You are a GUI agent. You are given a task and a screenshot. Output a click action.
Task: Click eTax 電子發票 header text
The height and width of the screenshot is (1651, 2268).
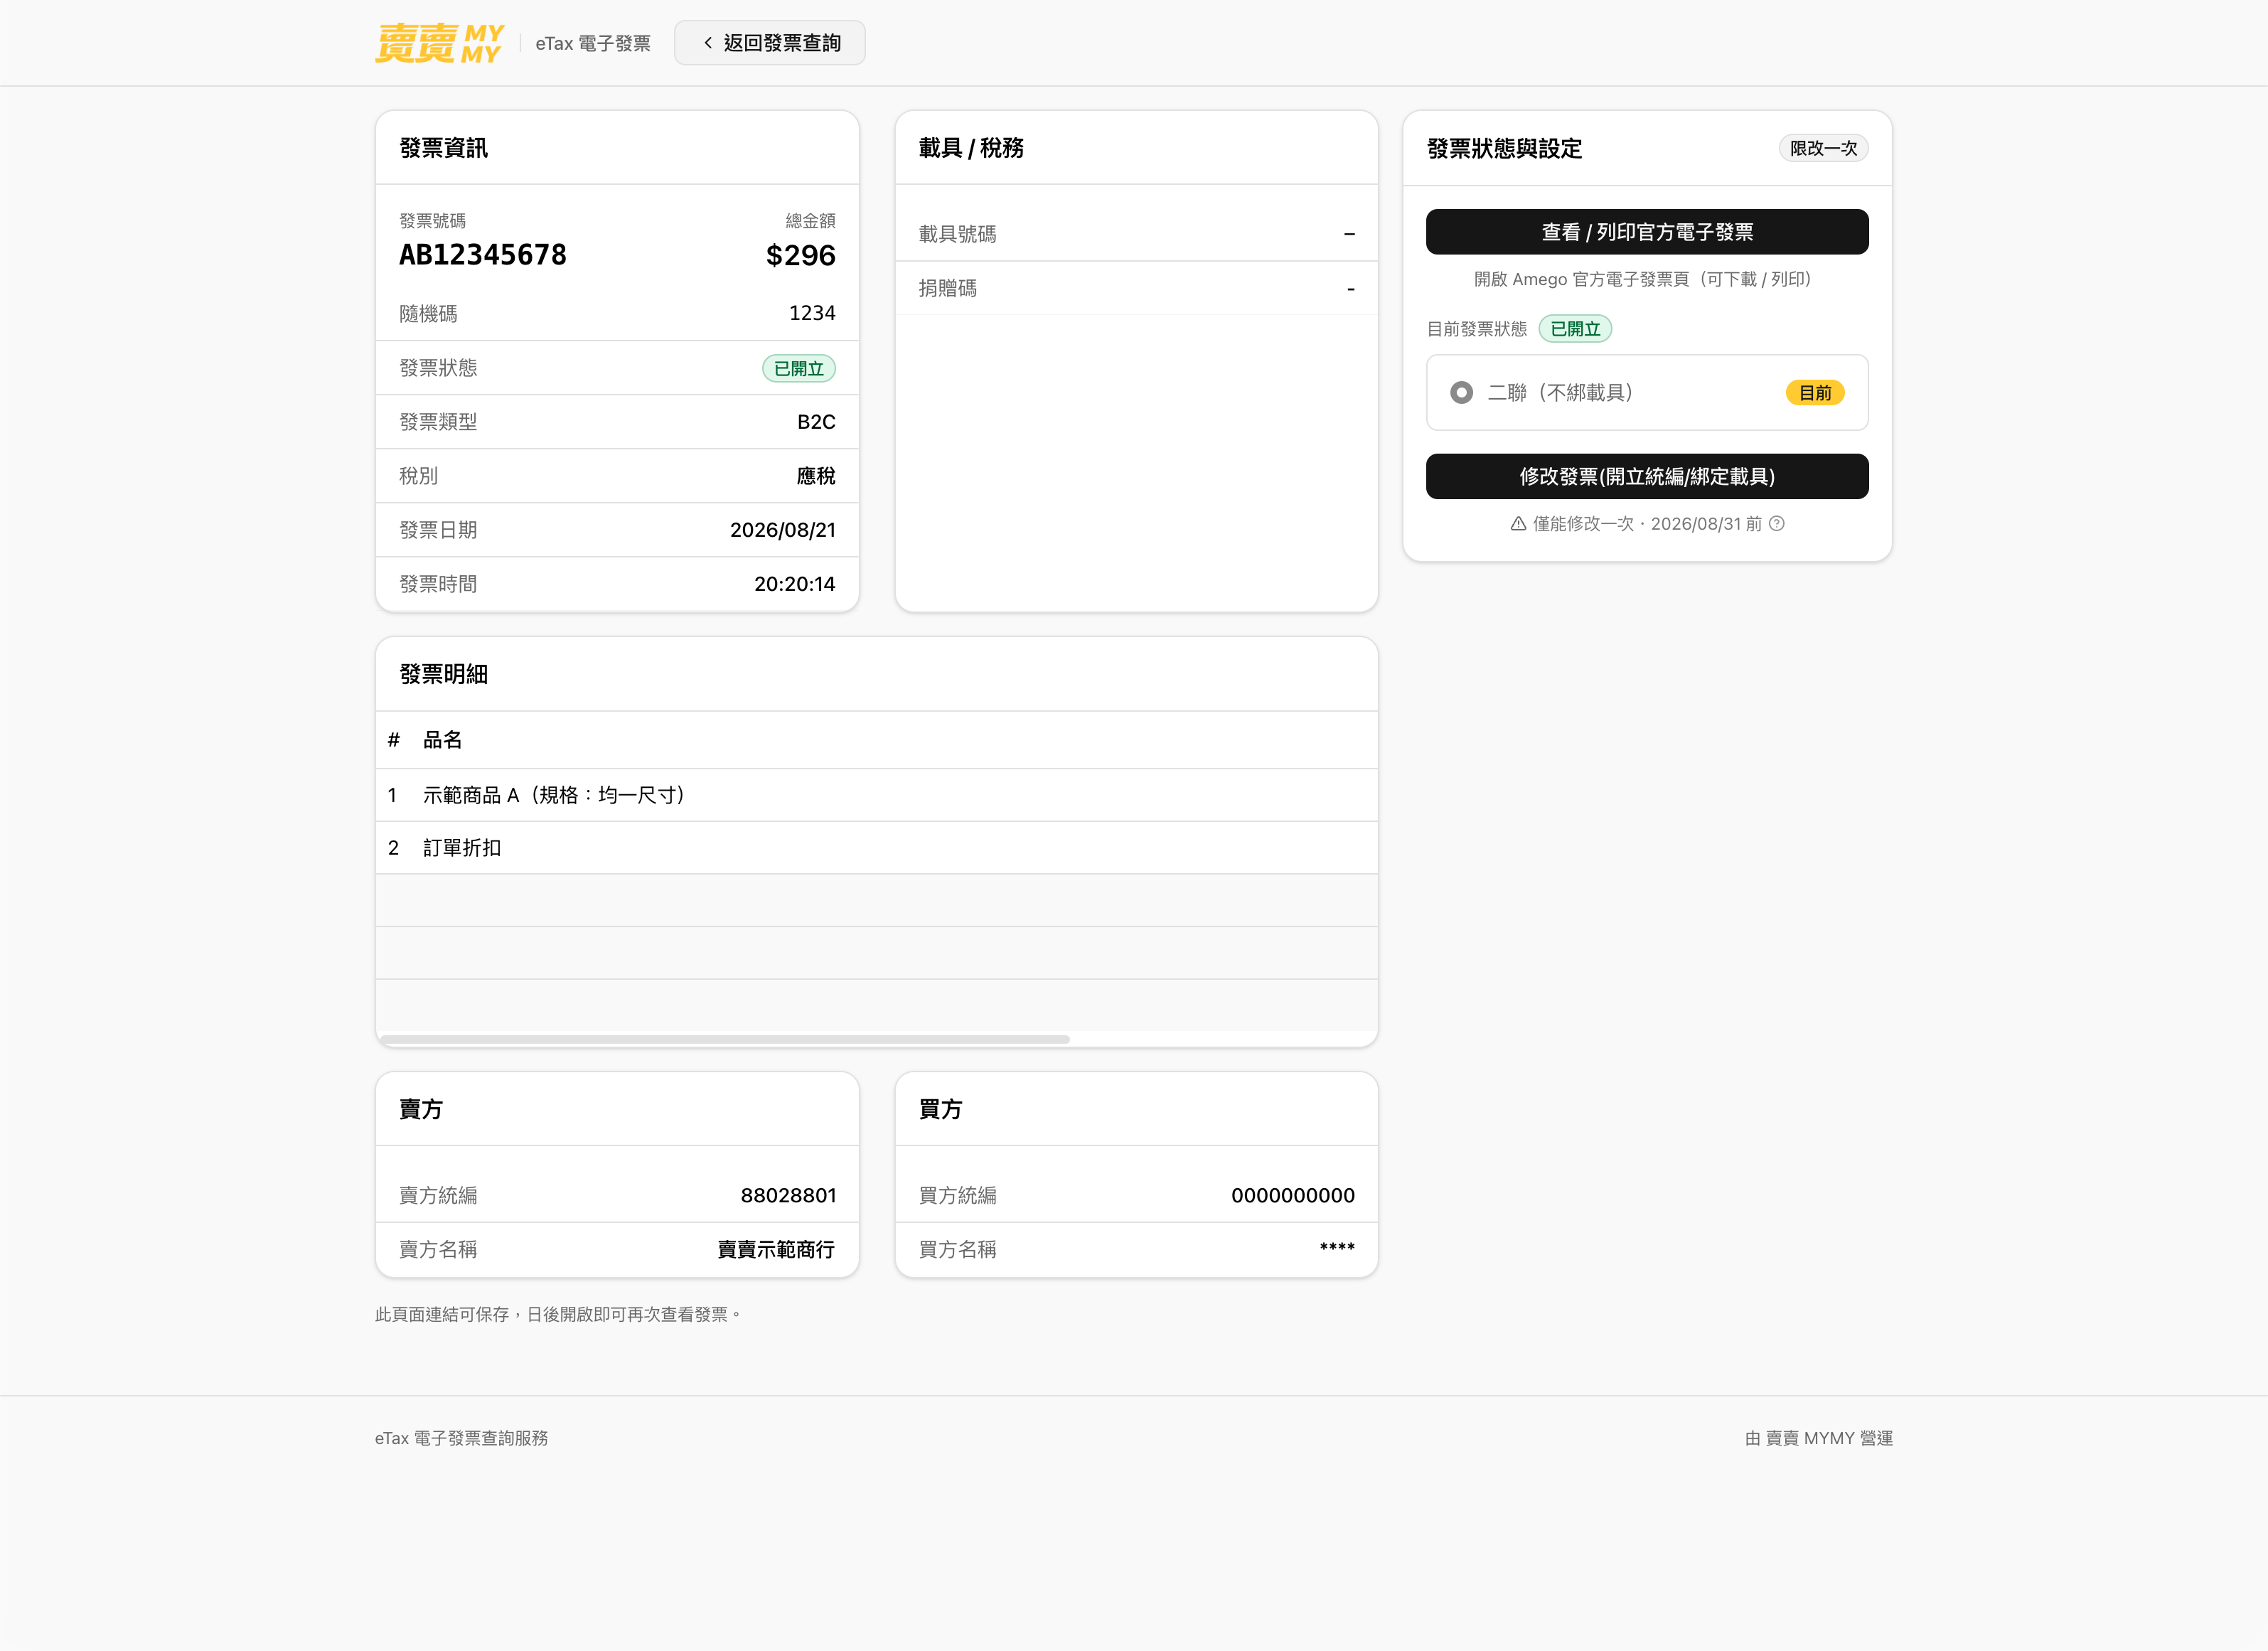pos(593,43)
